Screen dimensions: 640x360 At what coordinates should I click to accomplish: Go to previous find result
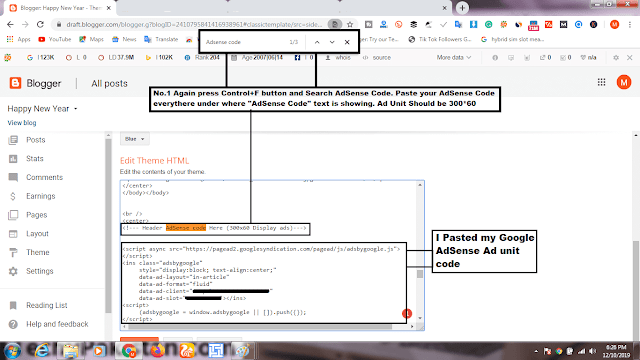pyautogui.click(x=317, y=42)
